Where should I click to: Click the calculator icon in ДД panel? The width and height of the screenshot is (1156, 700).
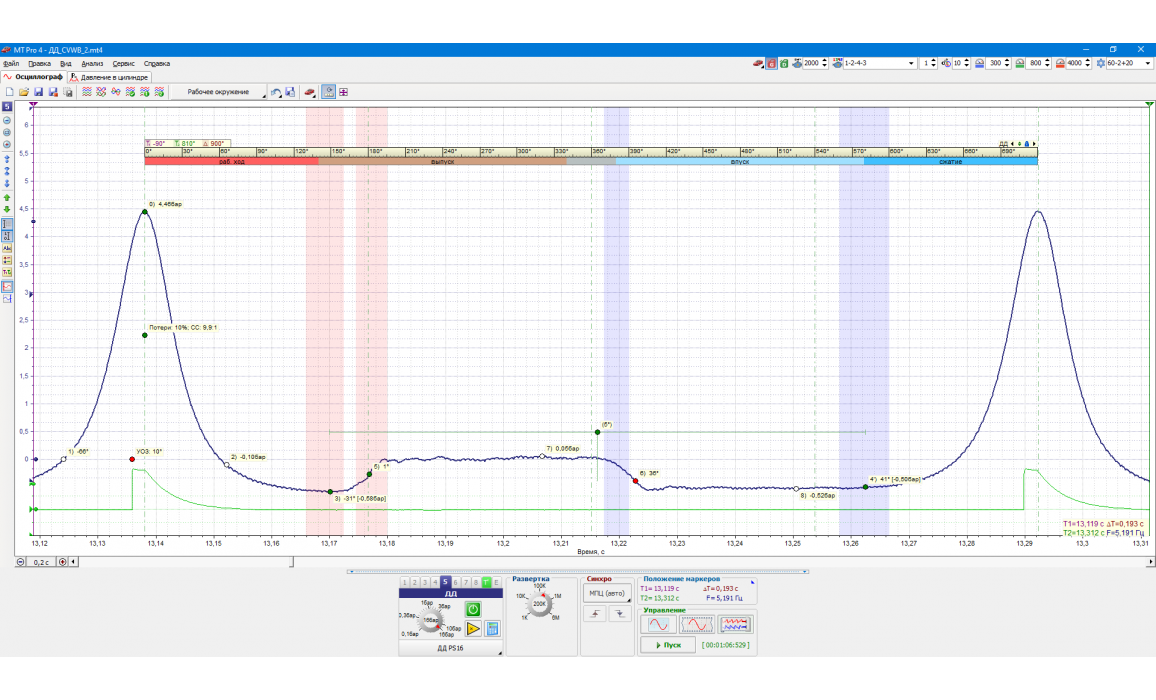tap(492, 629)
